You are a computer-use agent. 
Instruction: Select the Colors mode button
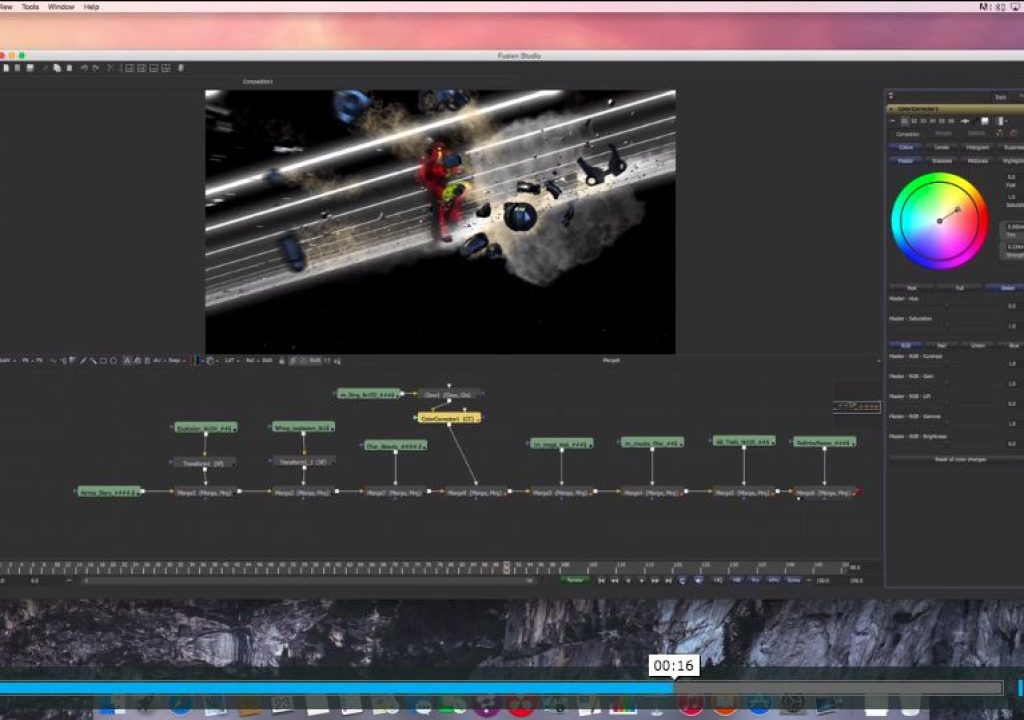pos(906,148)
